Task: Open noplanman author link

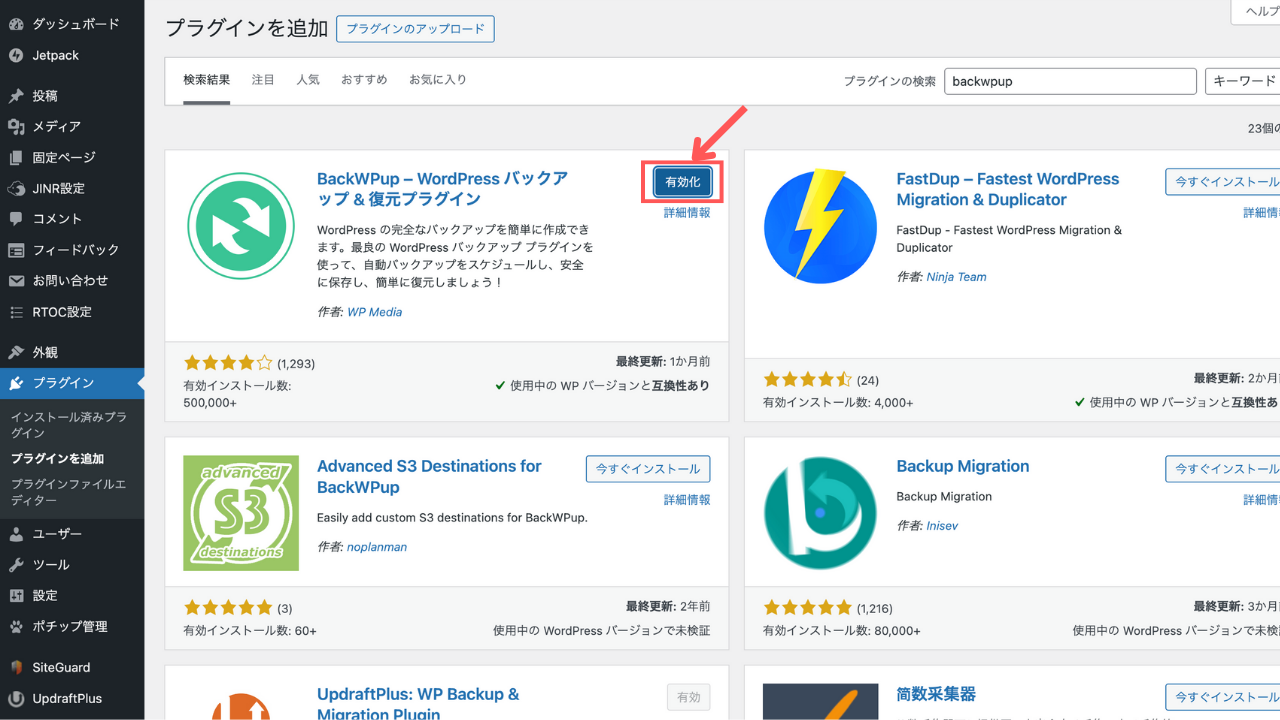Action: point(377,547)
